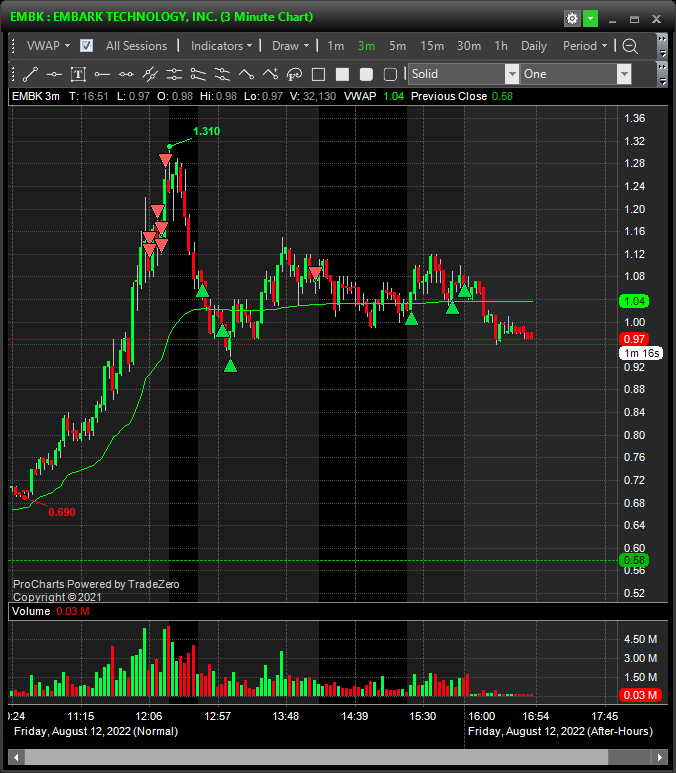Click the 1.310 high price label
This screenshot has width=676, height=773.
point(206,131)
